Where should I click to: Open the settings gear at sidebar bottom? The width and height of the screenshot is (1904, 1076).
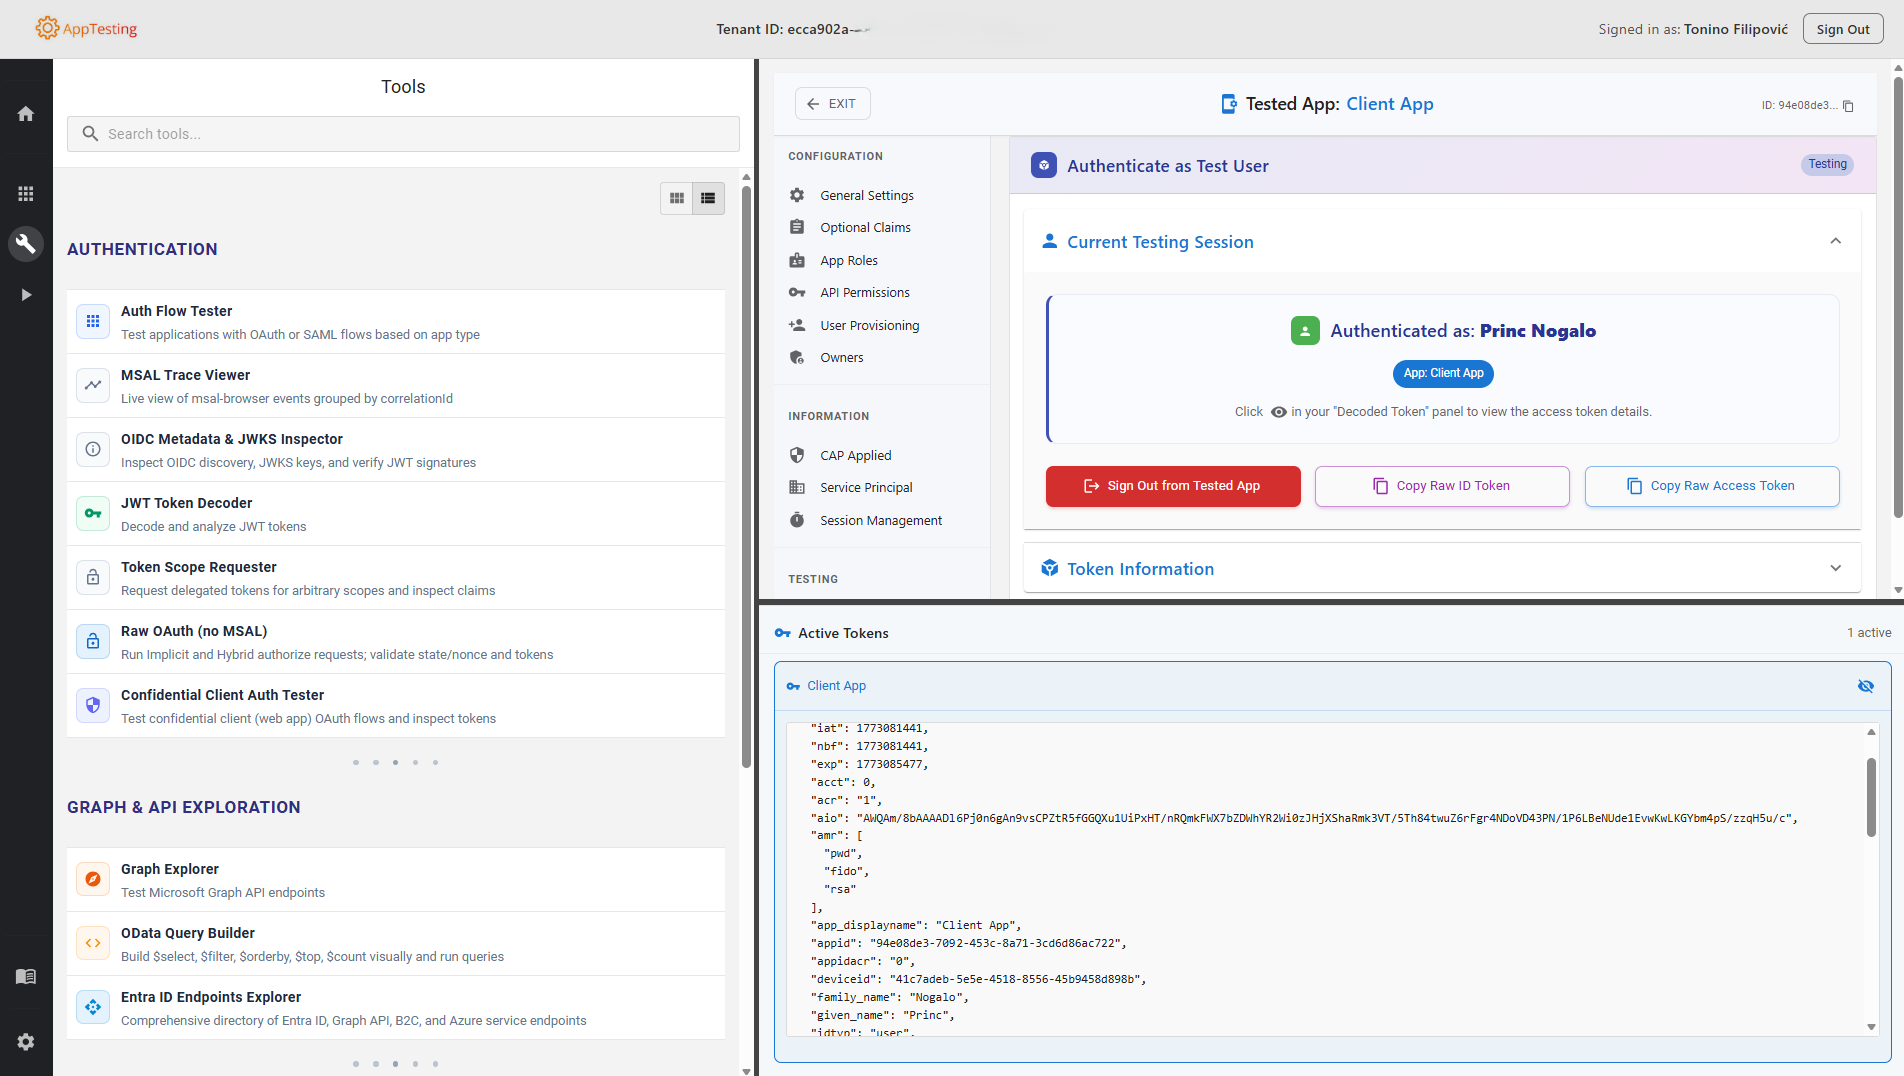click(x=26, y=1041)
